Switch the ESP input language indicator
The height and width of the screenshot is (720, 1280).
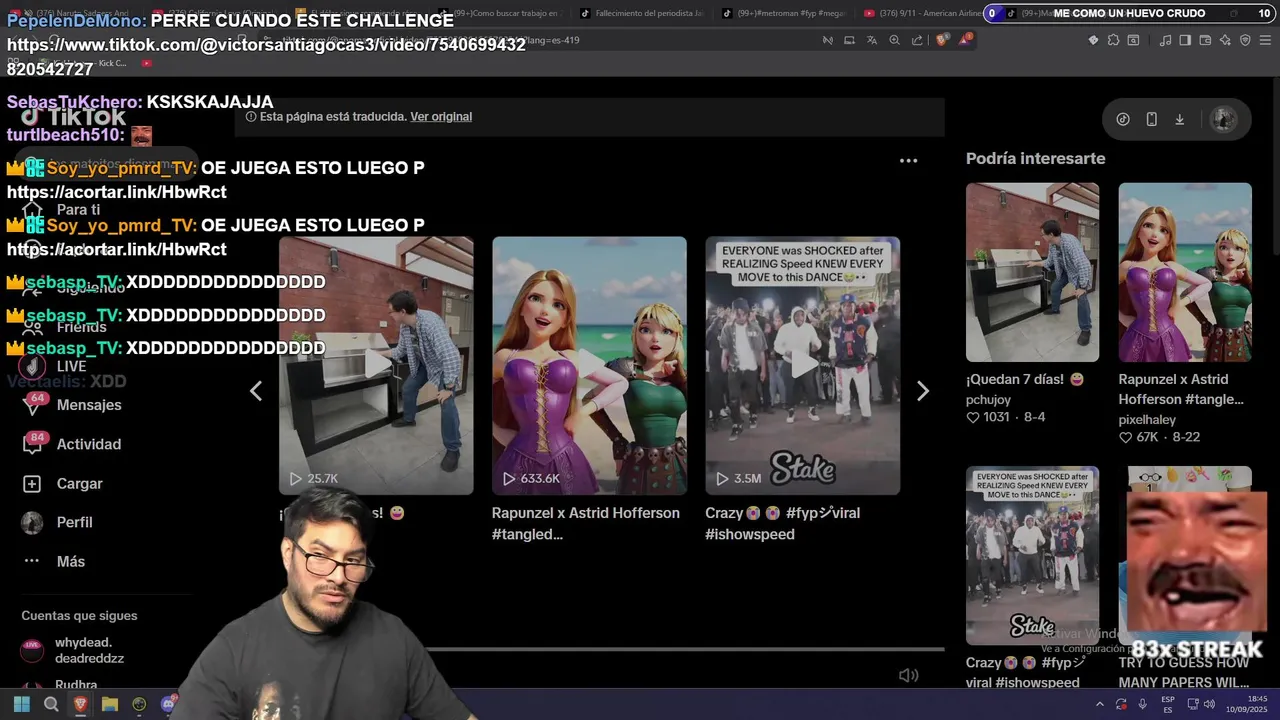(x=1168, y=704)
